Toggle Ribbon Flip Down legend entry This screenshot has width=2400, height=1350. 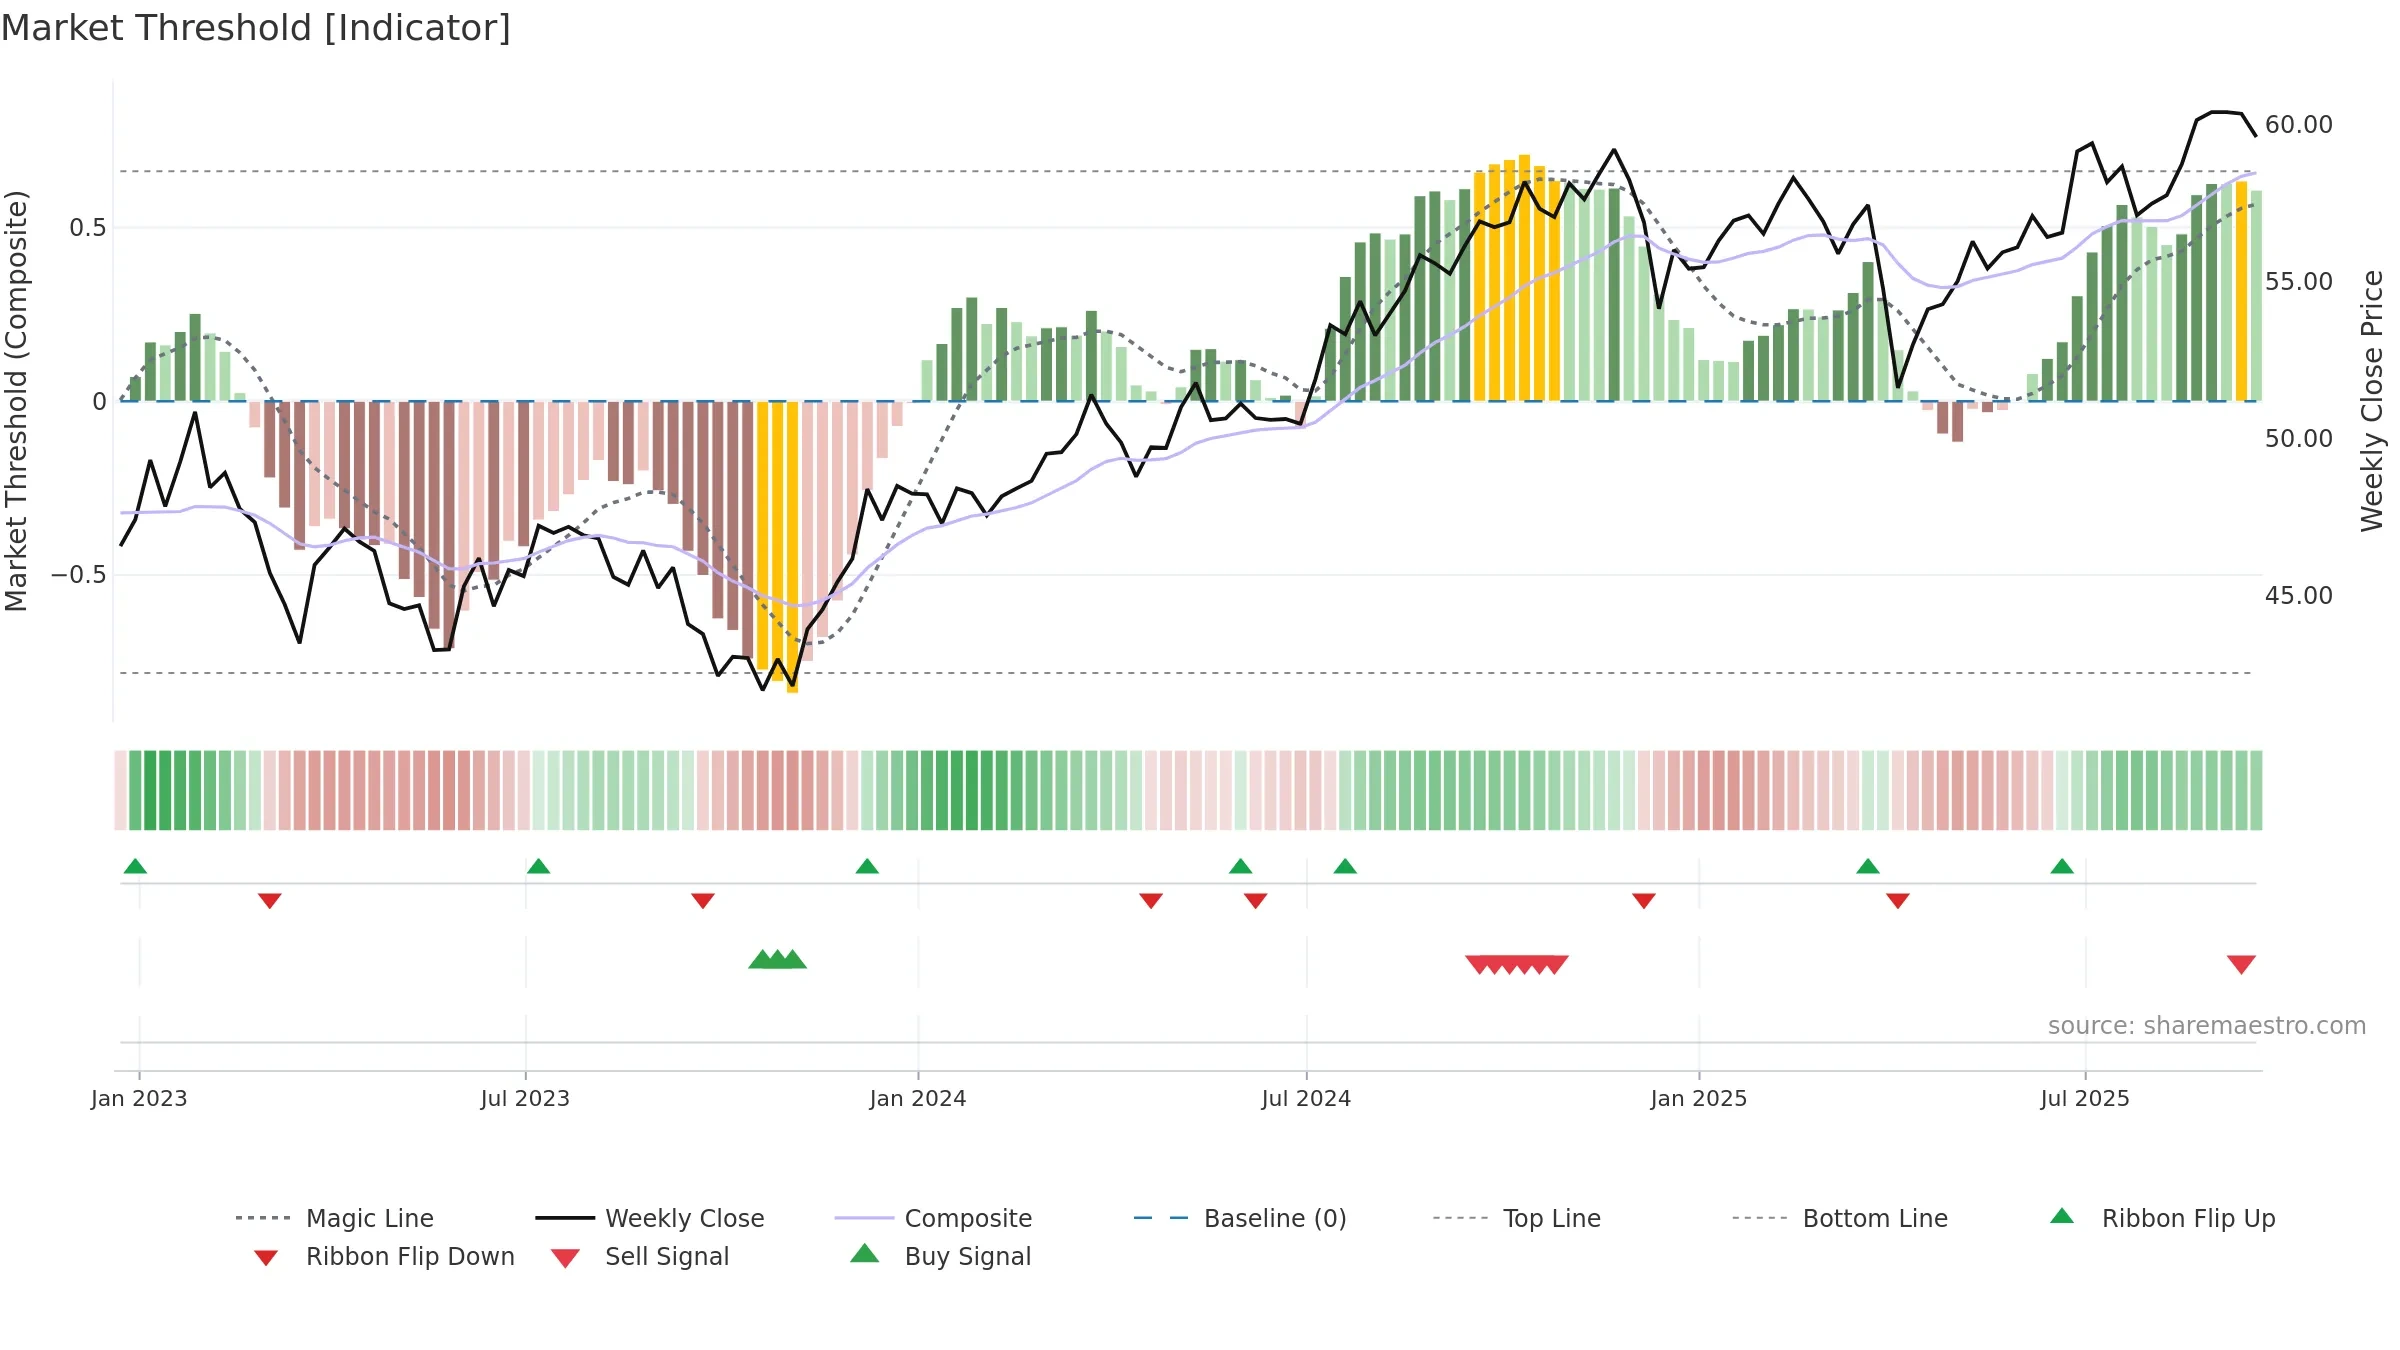coord(384,1256)
